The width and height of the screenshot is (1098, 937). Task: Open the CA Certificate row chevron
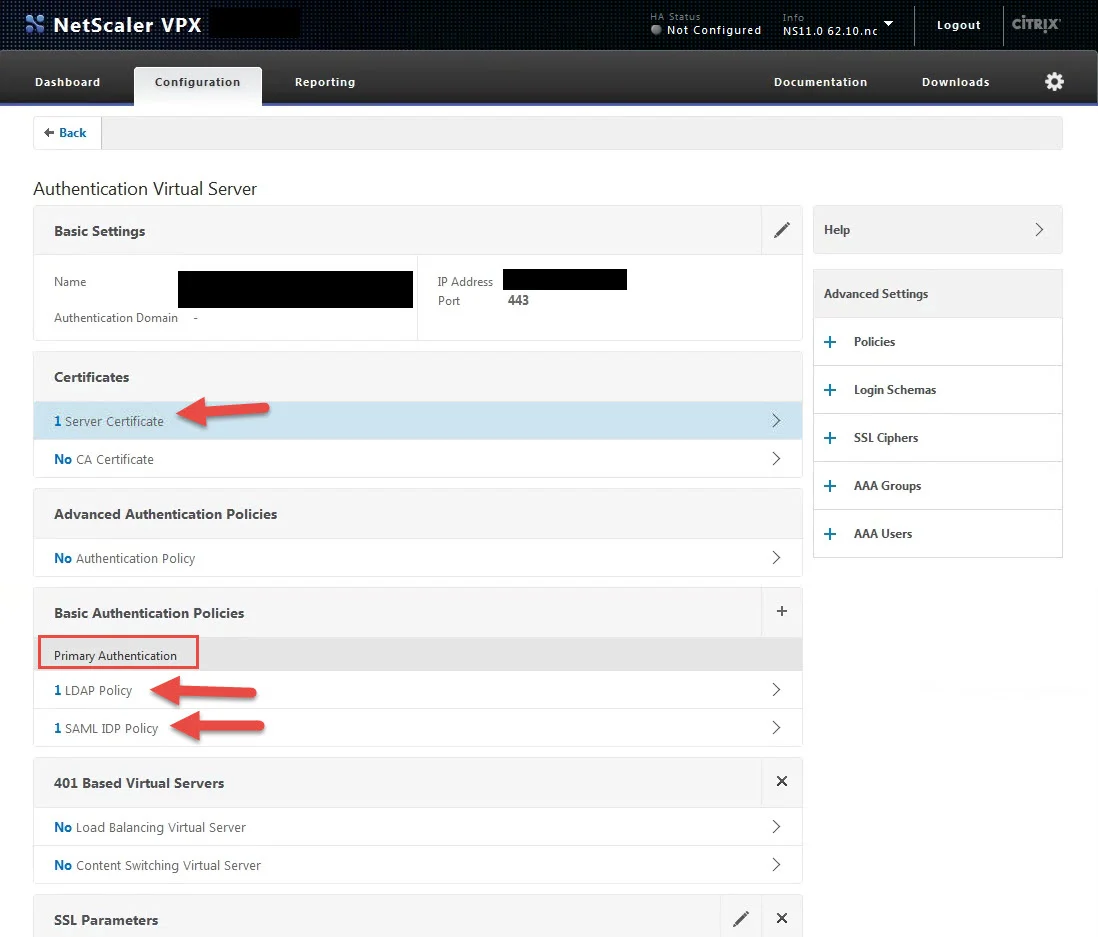tap(776, 459)
